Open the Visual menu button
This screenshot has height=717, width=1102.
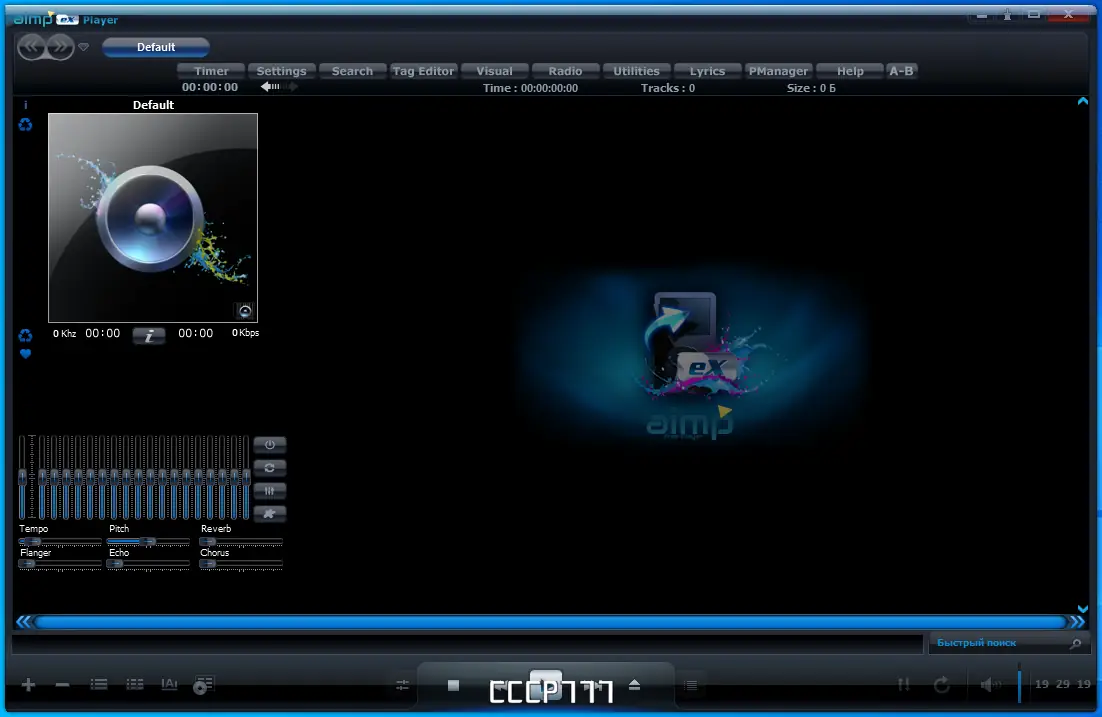[494, 71]
